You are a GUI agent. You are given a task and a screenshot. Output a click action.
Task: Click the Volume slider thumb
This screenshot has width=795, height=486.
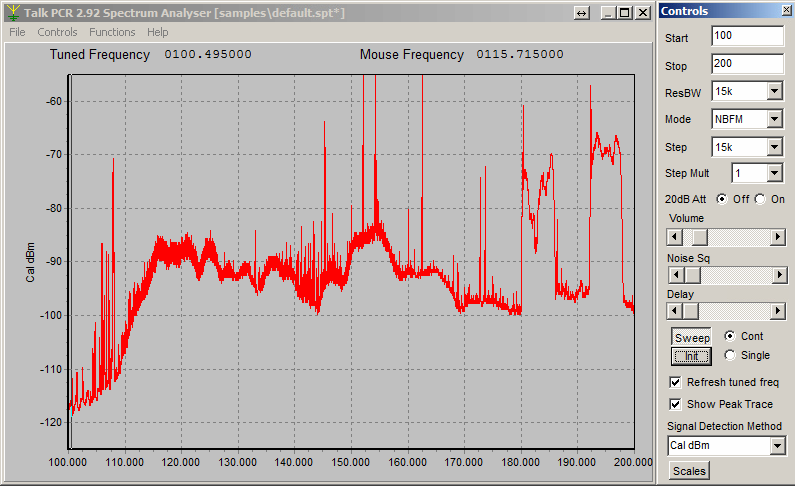pyautogui.click(x=700, y=237)
